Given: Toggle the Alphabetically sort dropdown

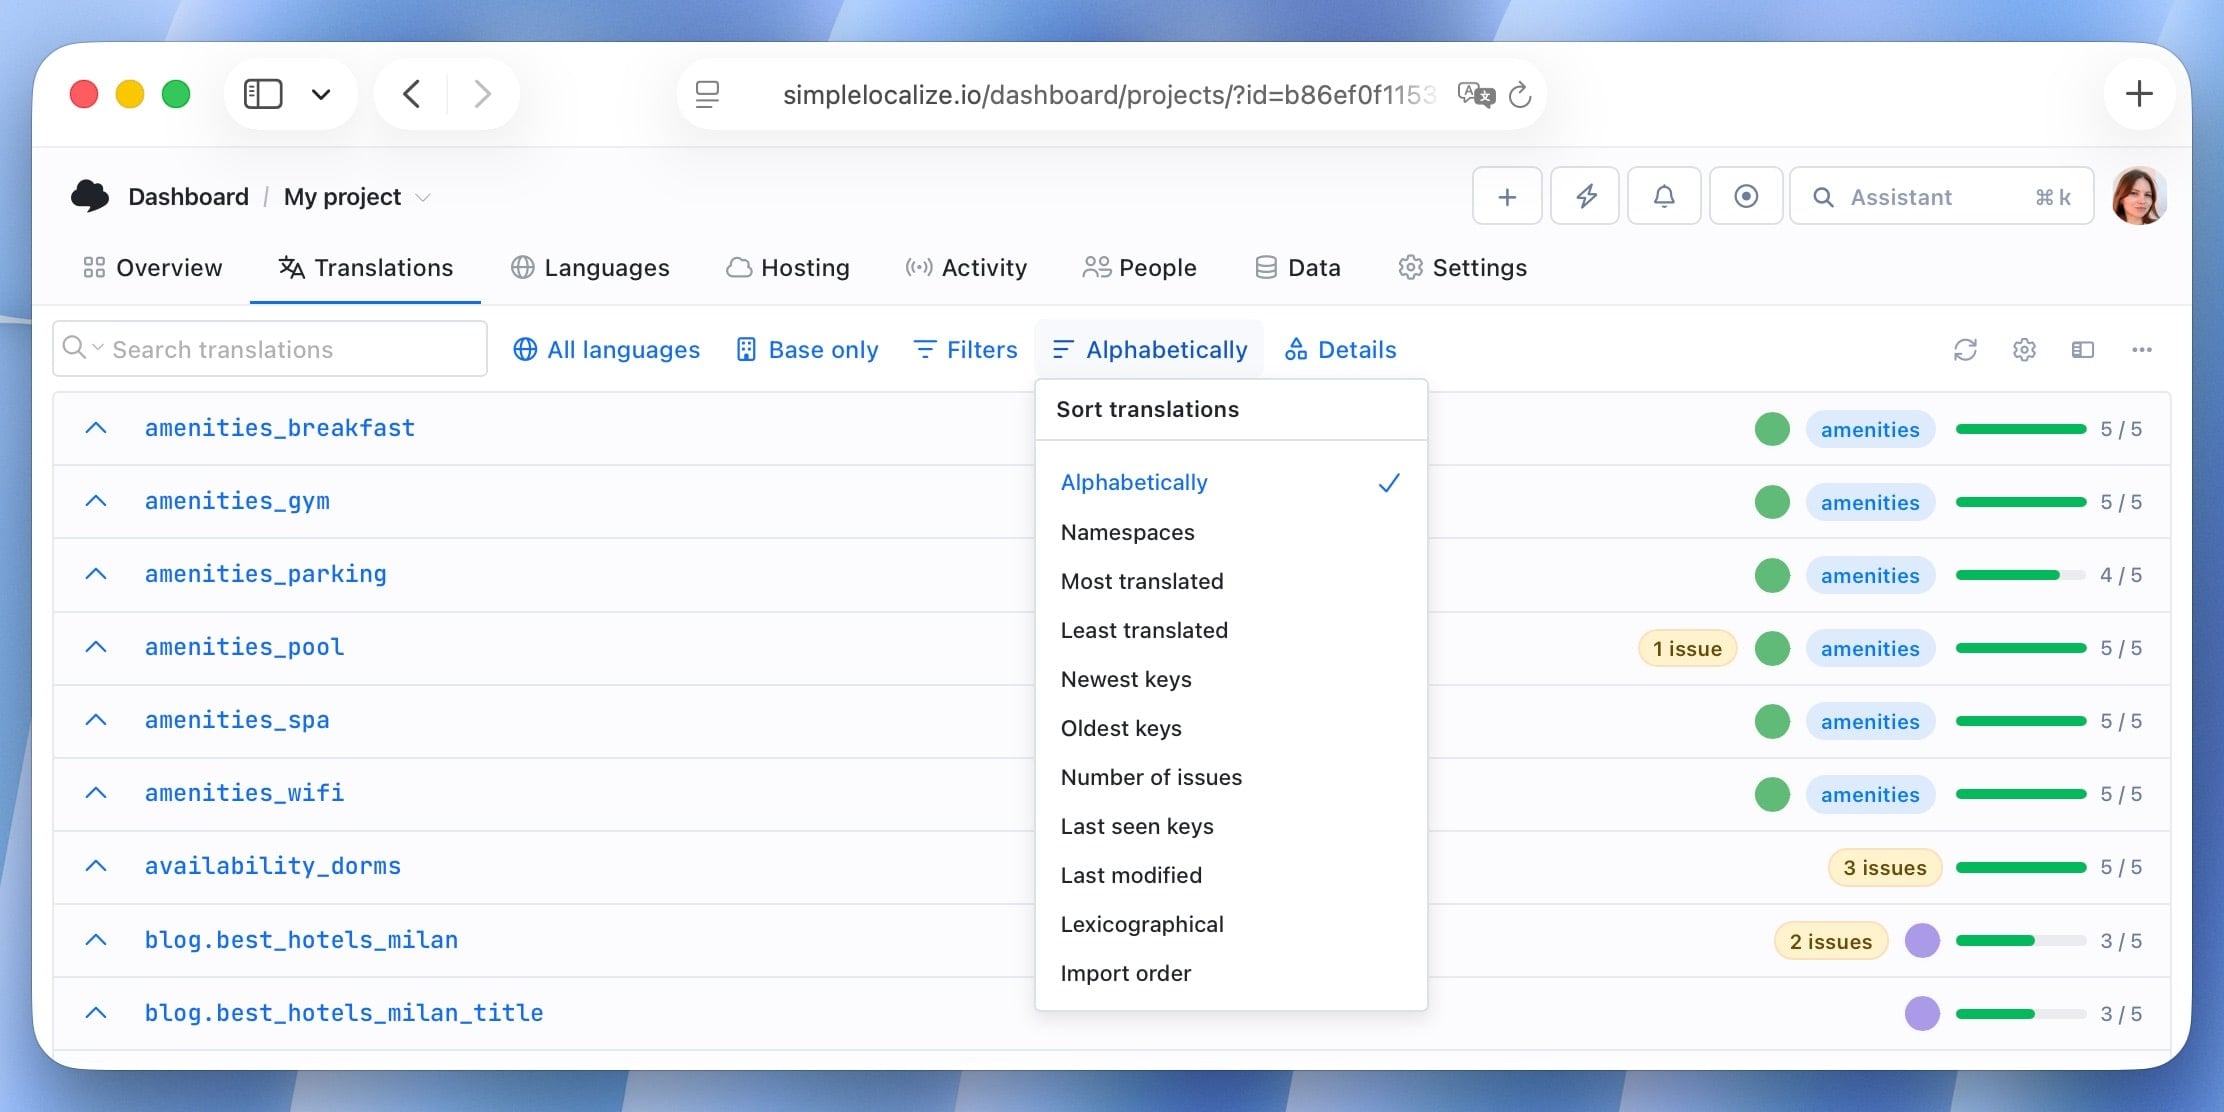Looking at the screenshot, I should [x=1149, y=350].
